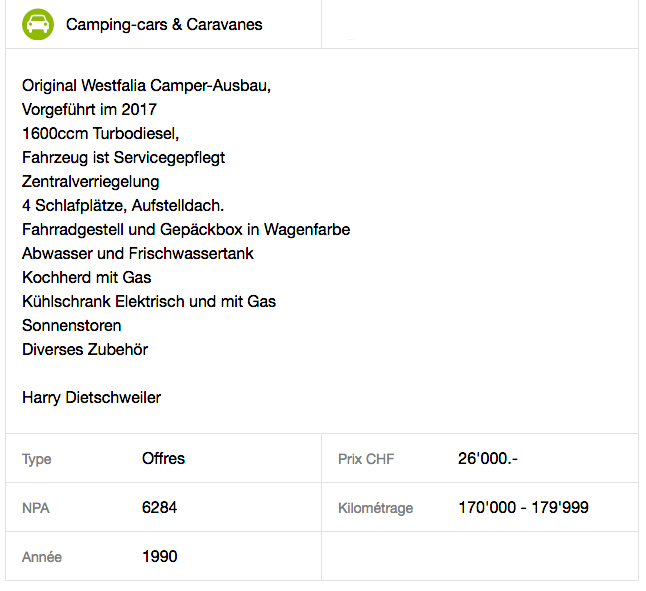
Task: Click the Kilométrage label
Action: (x=375, y=508)
